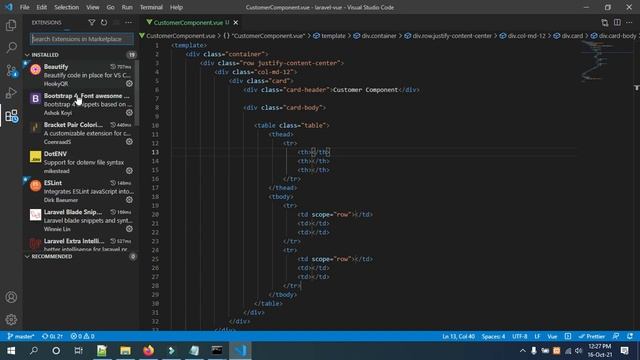Open ESLint extension manage gear

tap(129, 200)
